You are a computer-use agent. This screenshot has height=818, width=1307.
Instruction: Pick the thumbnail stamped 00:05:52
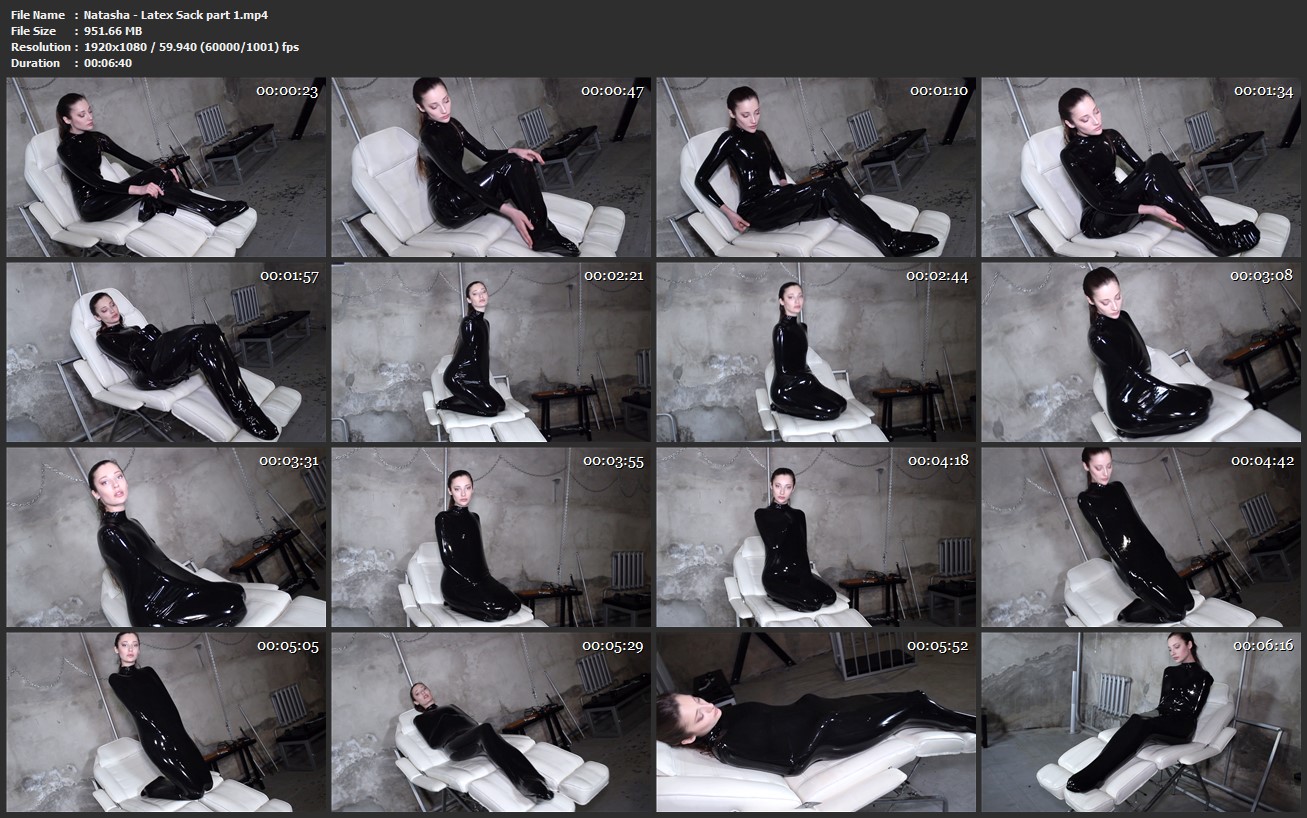pos(816,722)
